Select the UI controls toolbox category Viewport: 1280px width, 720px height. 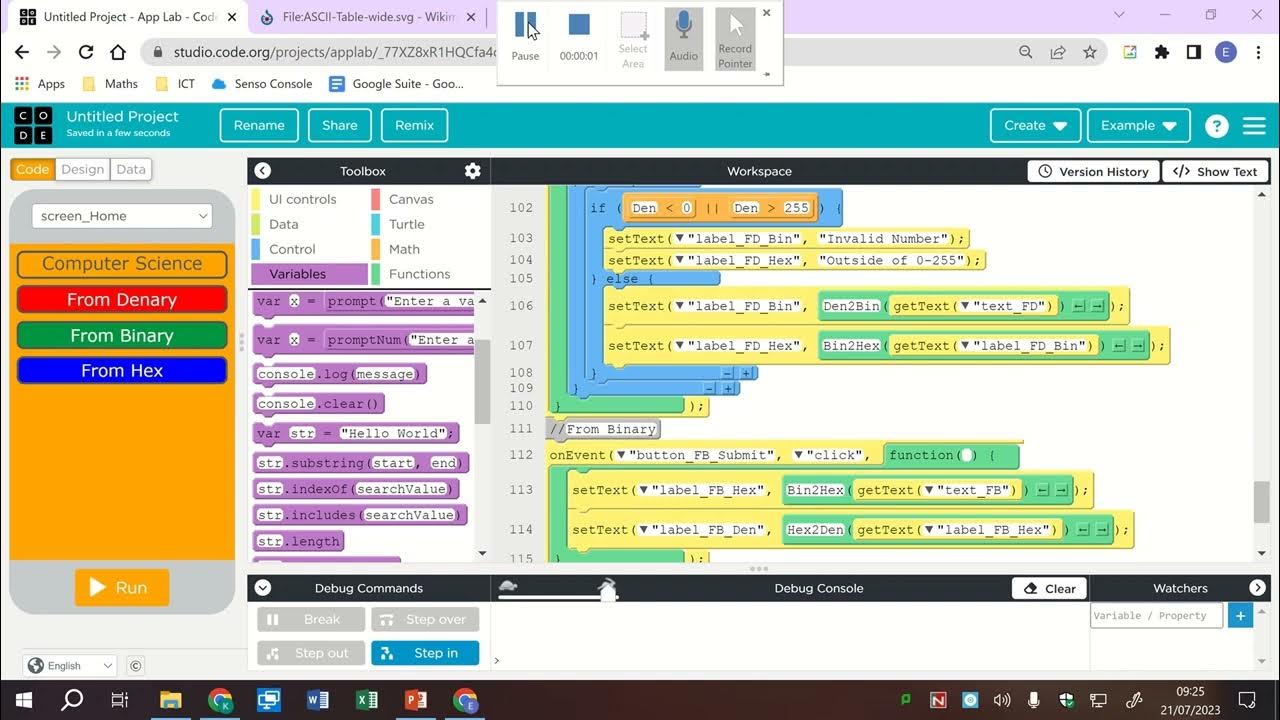(x=302, y=199)
